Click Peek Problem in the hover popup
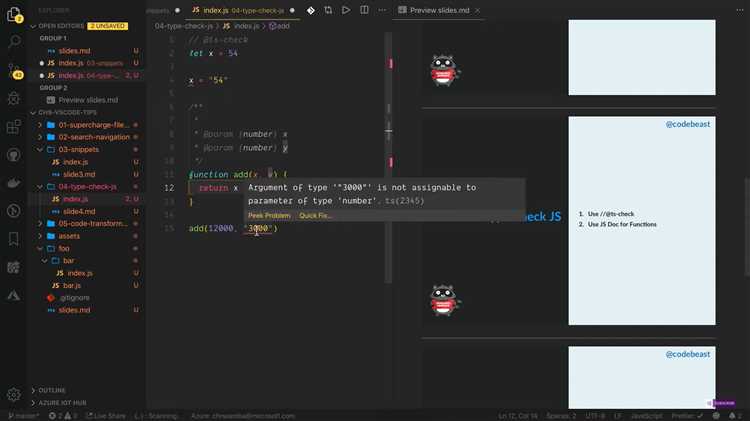The width and height of the screenshot is (750, 421). pyautogui.click(x=269, y=216)
